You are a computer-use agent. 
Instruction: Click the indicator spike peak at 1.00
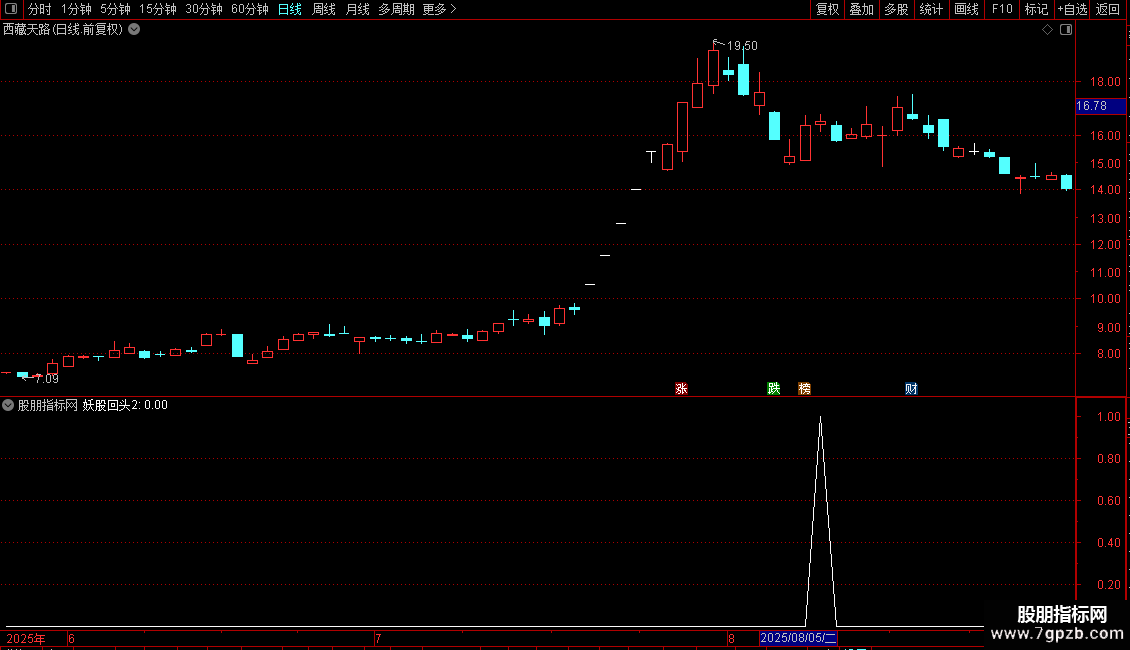tap(820, 417)
